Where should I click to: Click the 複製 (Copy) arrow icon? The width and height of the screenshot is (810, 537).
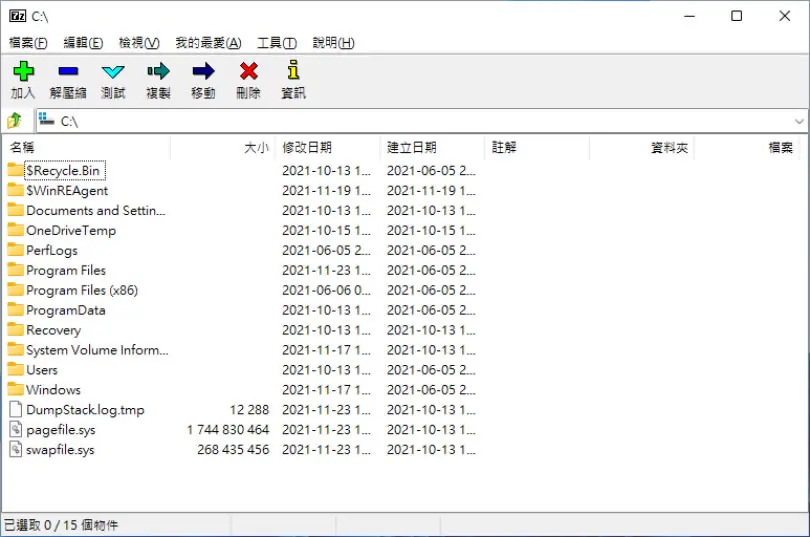click(158, 71)
